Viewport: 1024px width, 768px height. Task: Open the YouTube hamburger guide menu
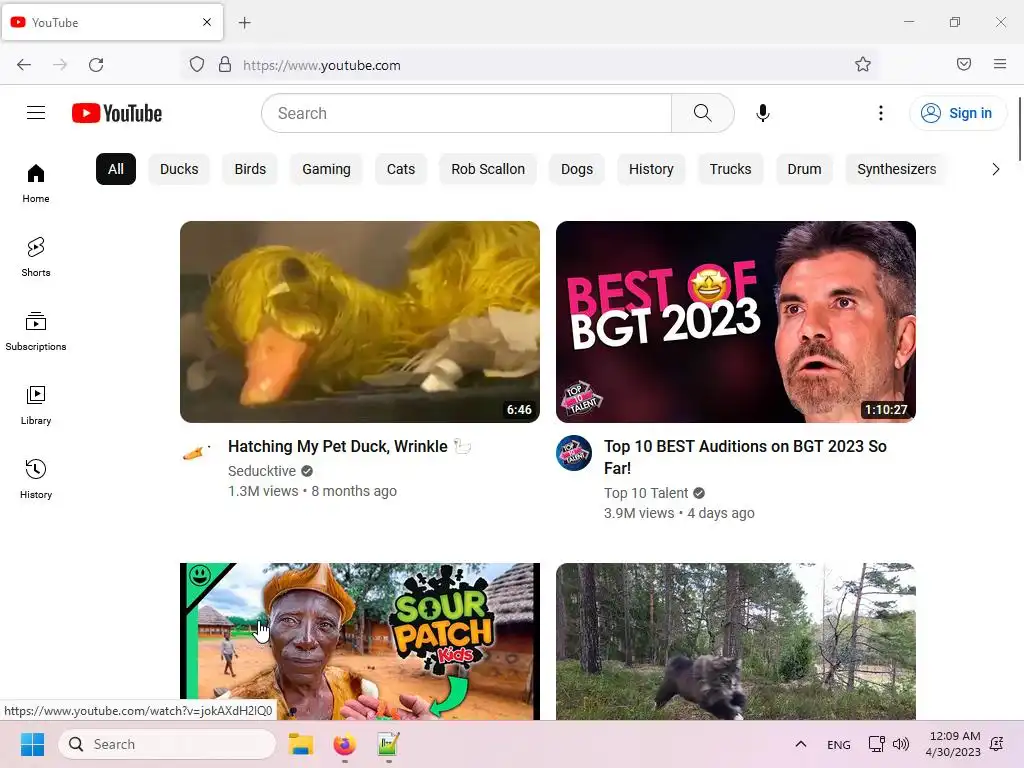(x=36, y=113)
